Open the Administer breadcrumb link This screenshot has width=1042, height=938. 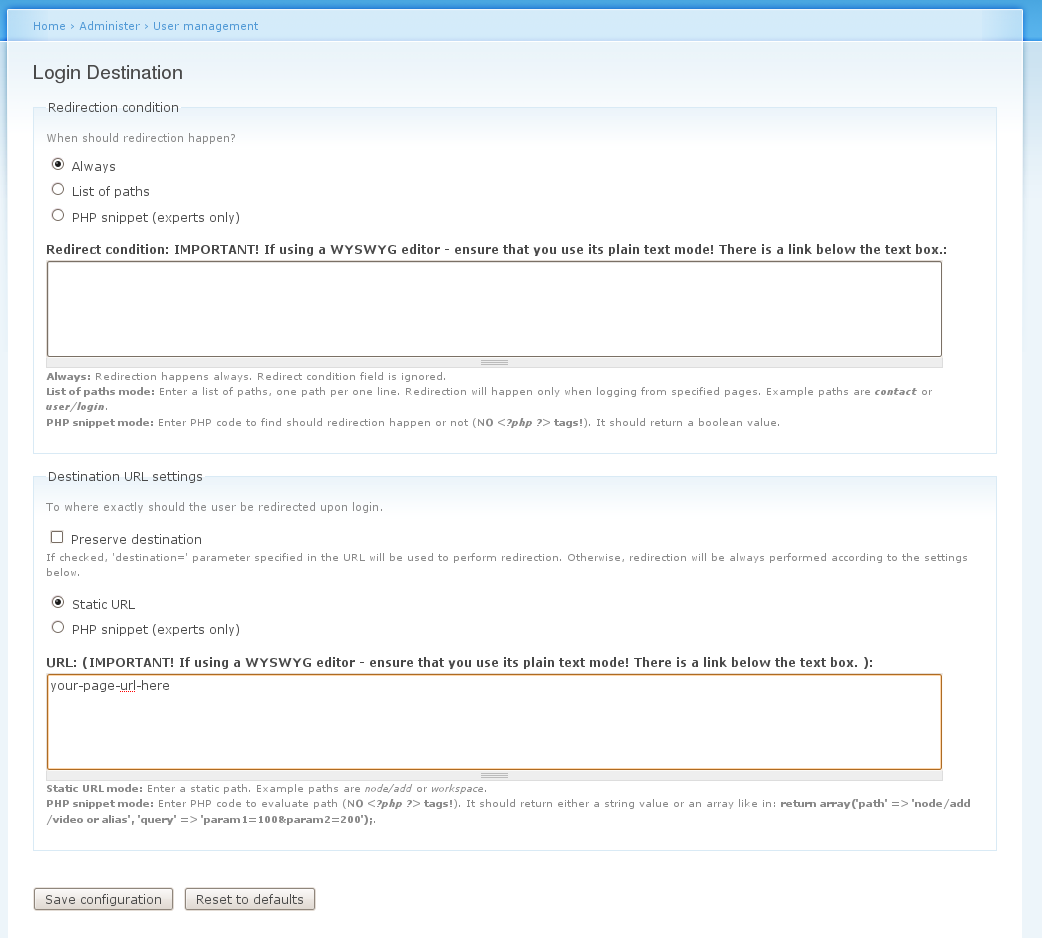[110, 26]
